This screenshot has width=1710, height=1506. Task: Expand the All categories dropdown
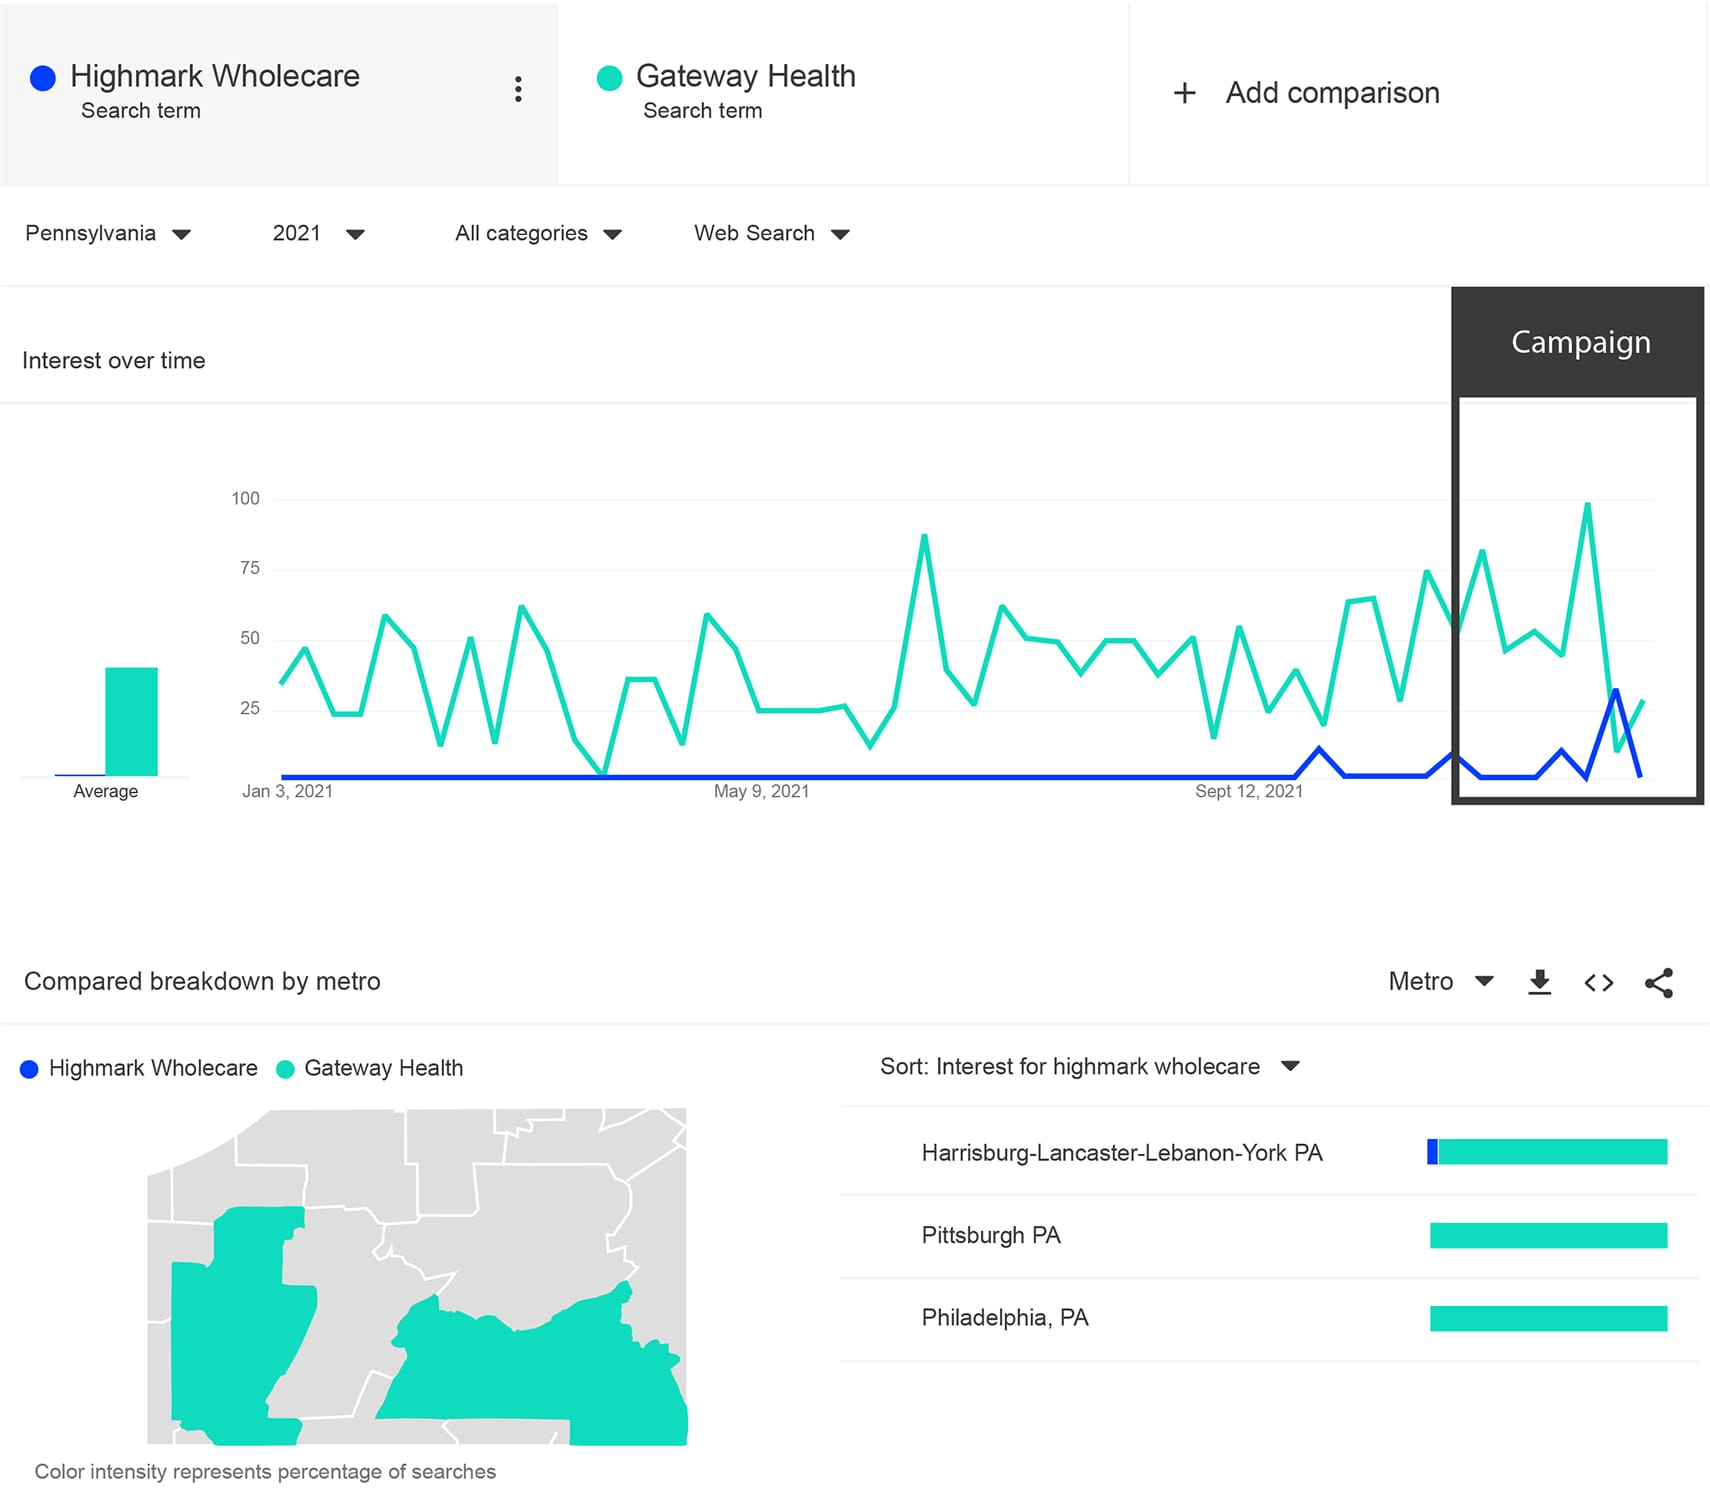pos(538,233)
